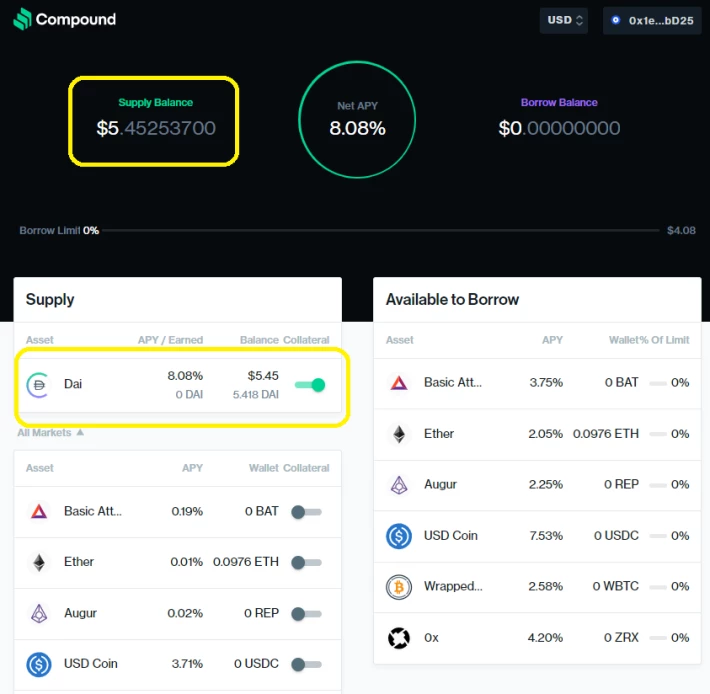Click the Supply Balance amount $5.45253700
This screenshot has width=710, height=694.
coord(156,128)
